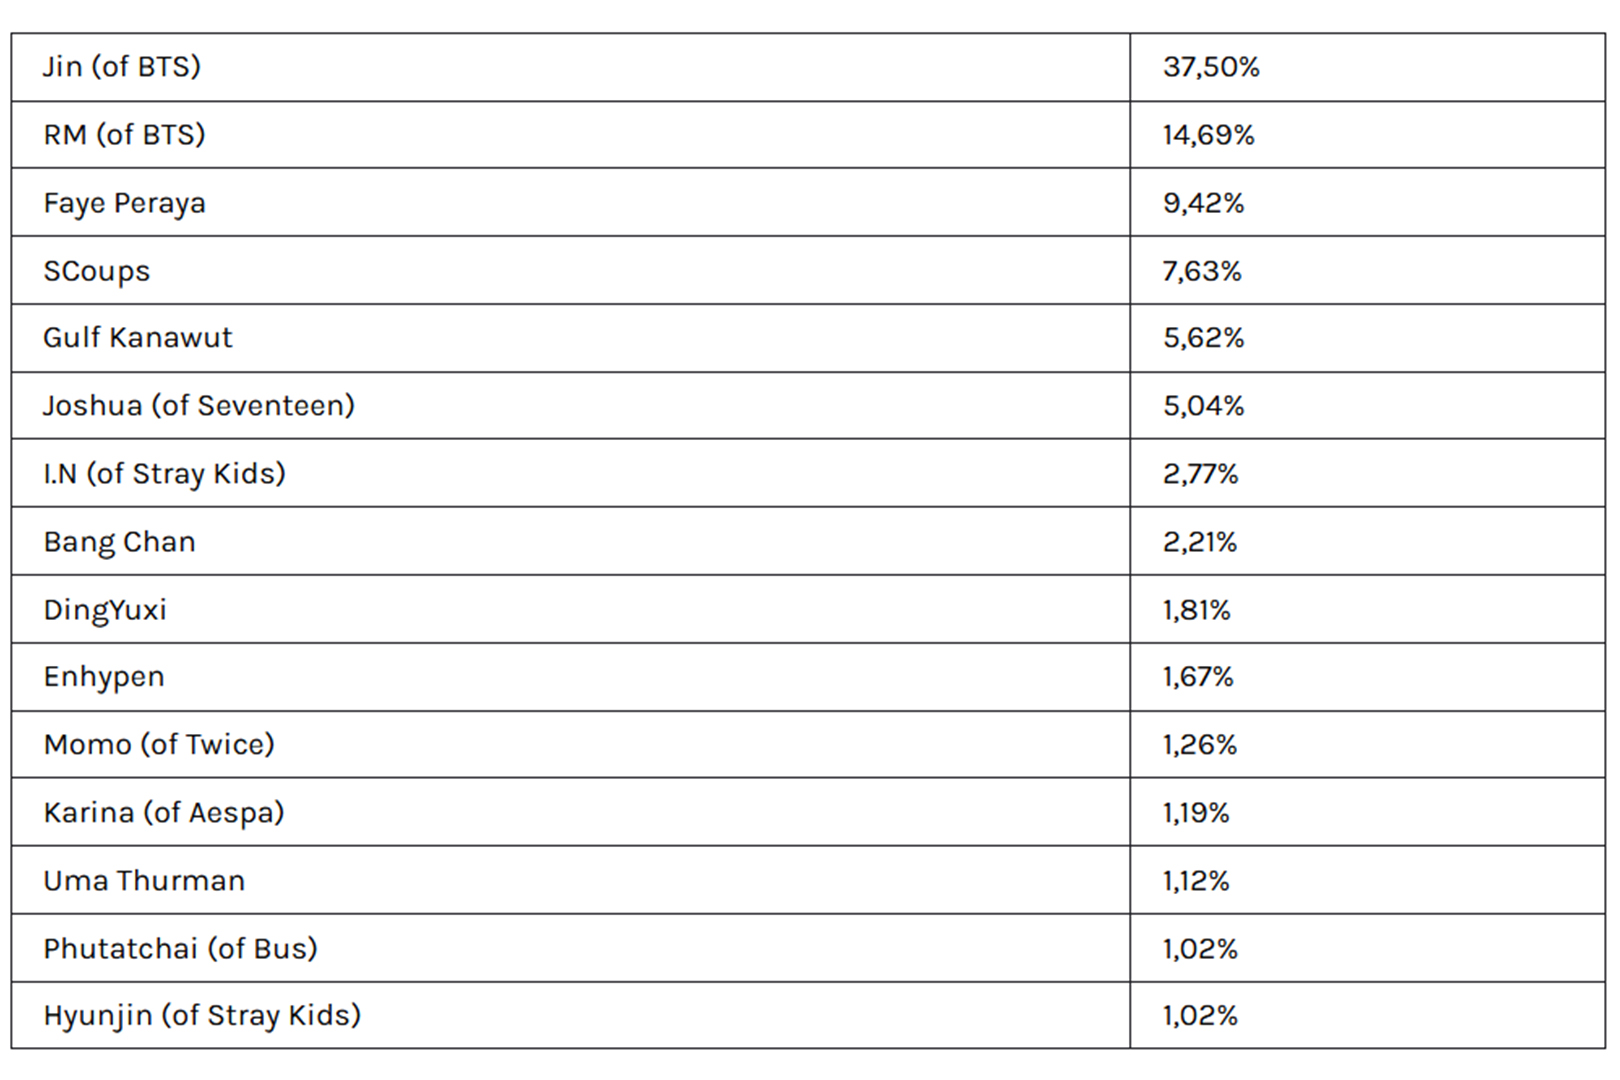Select Momo (of Twice) cell

[158, 745]
